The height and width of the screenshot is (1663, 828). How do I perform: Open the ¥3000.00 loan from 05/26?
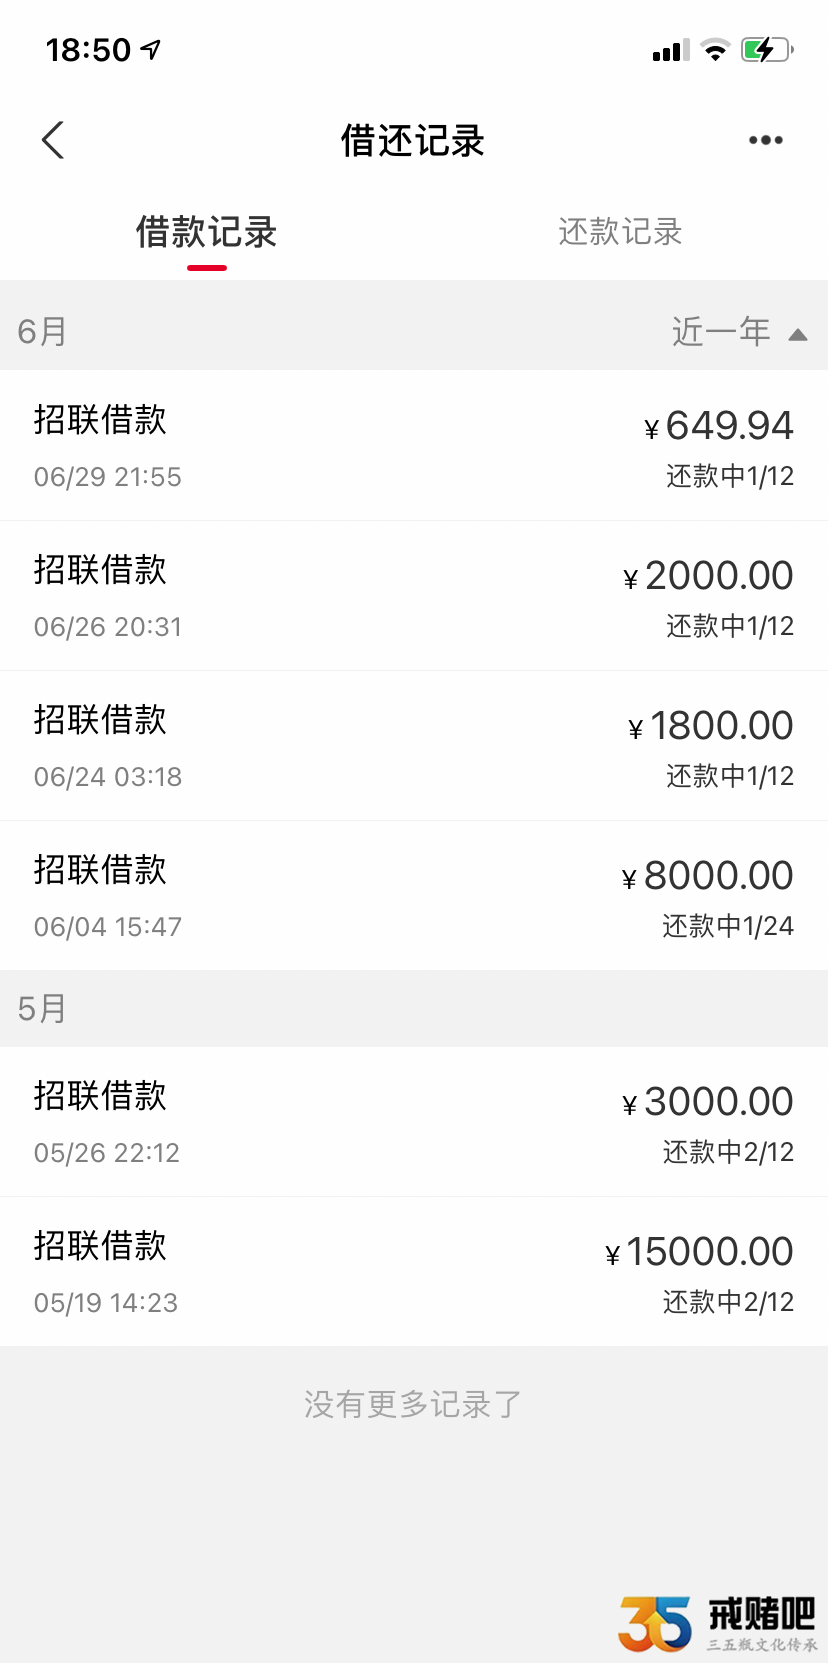pos(414,1122)
